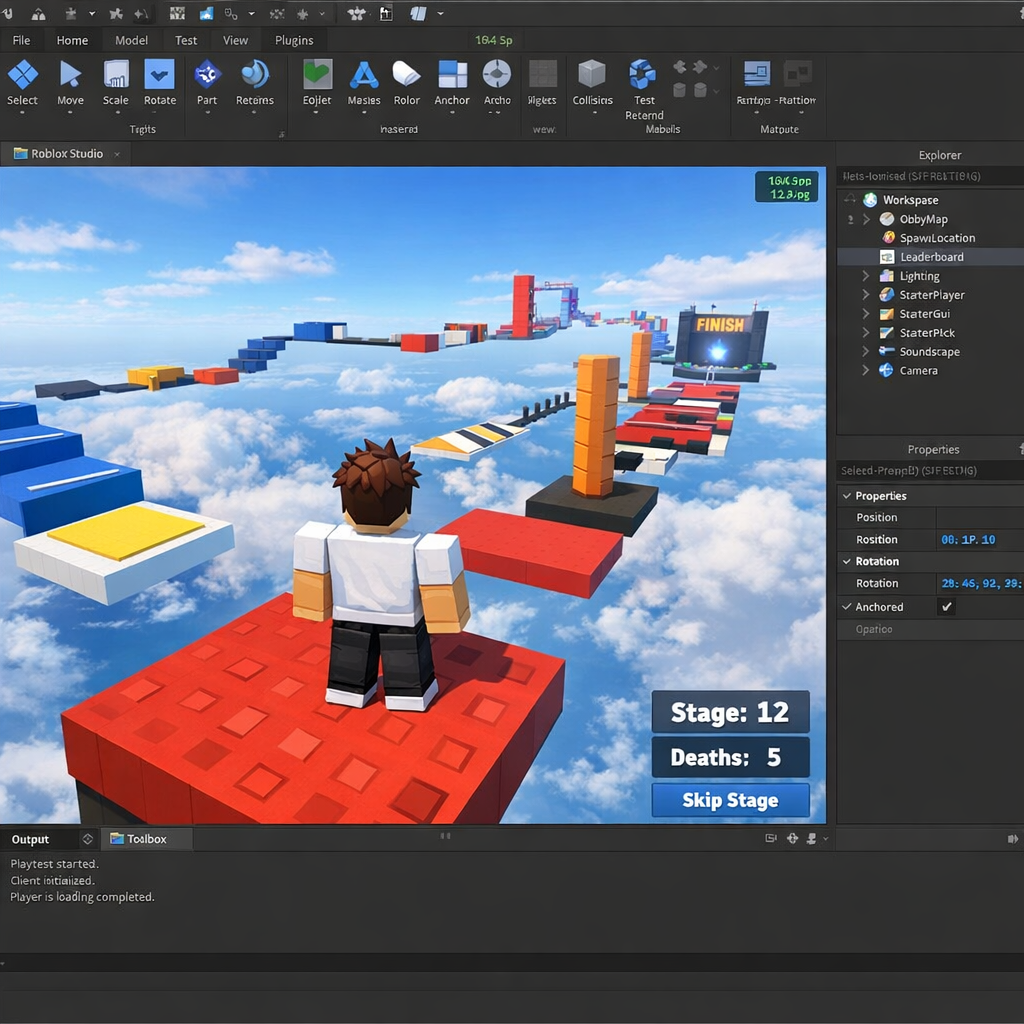The height and width of the screenshot is (1024, 1024).
Task: Click the Properties filter input field
Action: pos(930,470)
